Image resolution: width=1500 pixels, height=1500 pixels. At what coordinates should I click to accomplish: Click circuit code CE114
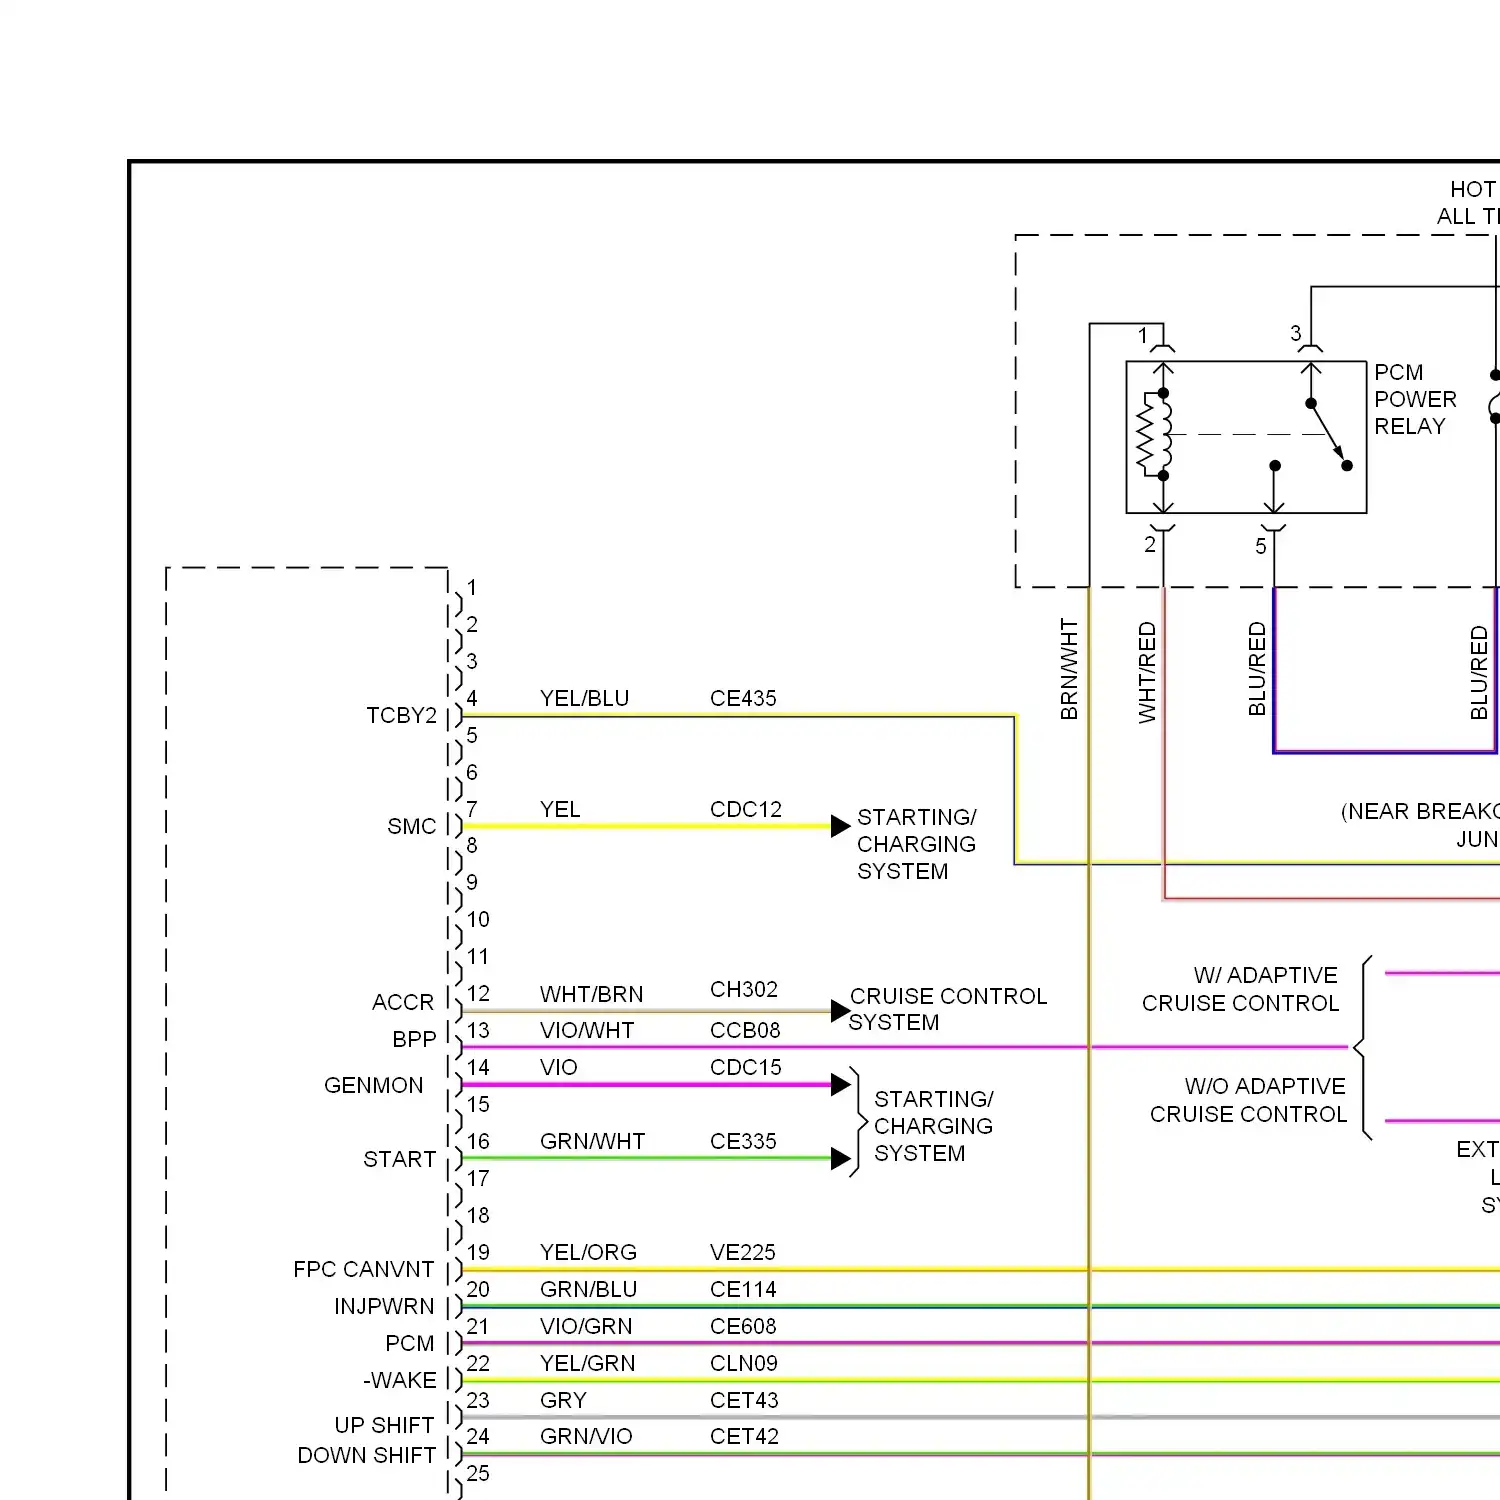743,1289
